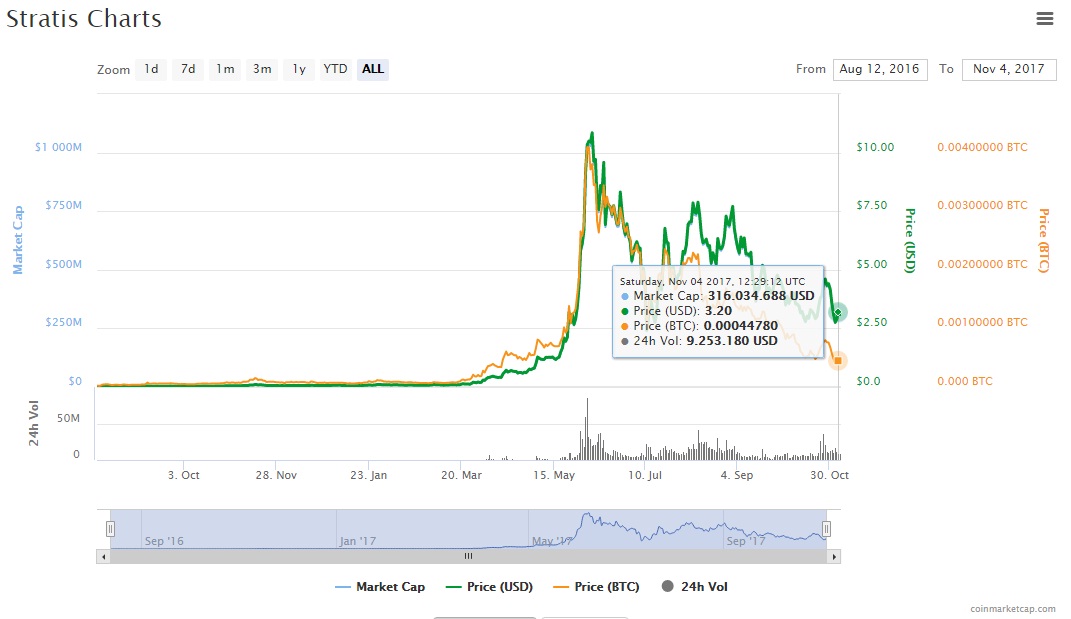Click the 10. Jul date axis label

pyautogui.click(x=645, y=475)
